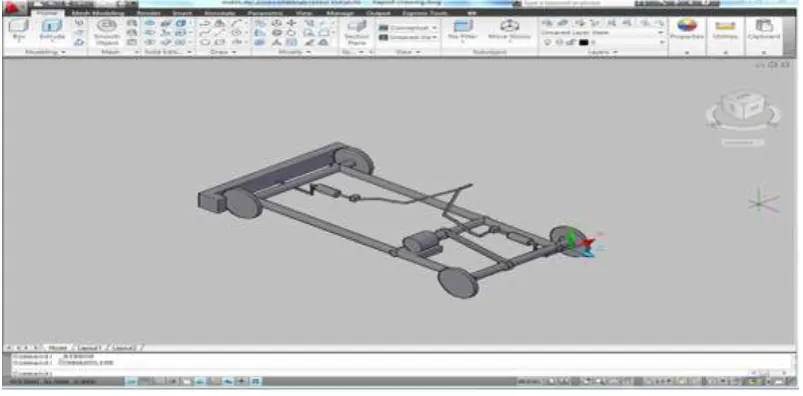Toggle the layer lock icon
803x396 pixels.
(x=571, y=43)
